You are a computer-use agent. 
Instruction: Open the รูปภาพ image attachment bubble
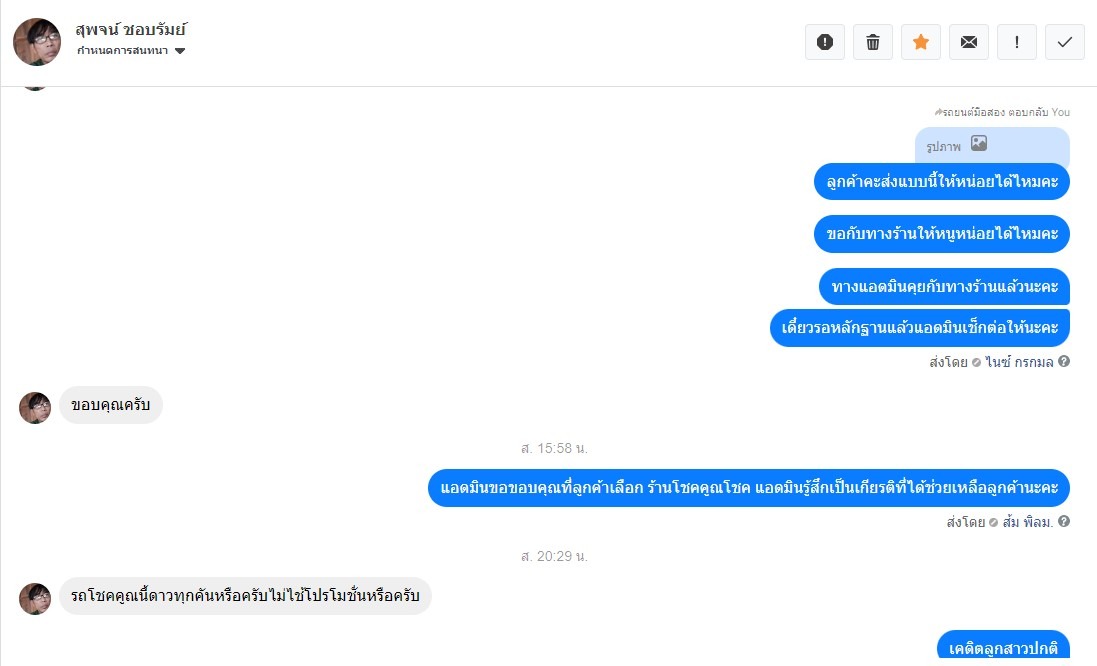[x=992, y=146]
